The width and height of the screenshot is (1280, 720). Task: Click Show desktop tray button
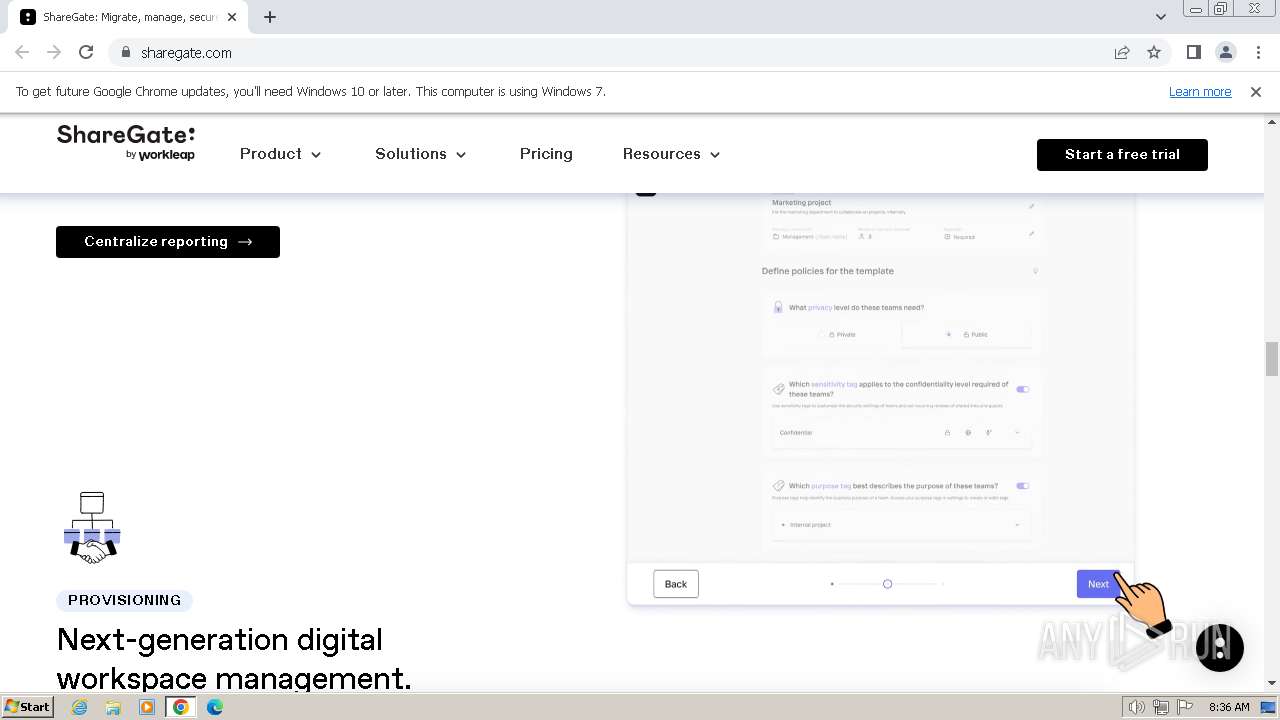(1269, 707)
